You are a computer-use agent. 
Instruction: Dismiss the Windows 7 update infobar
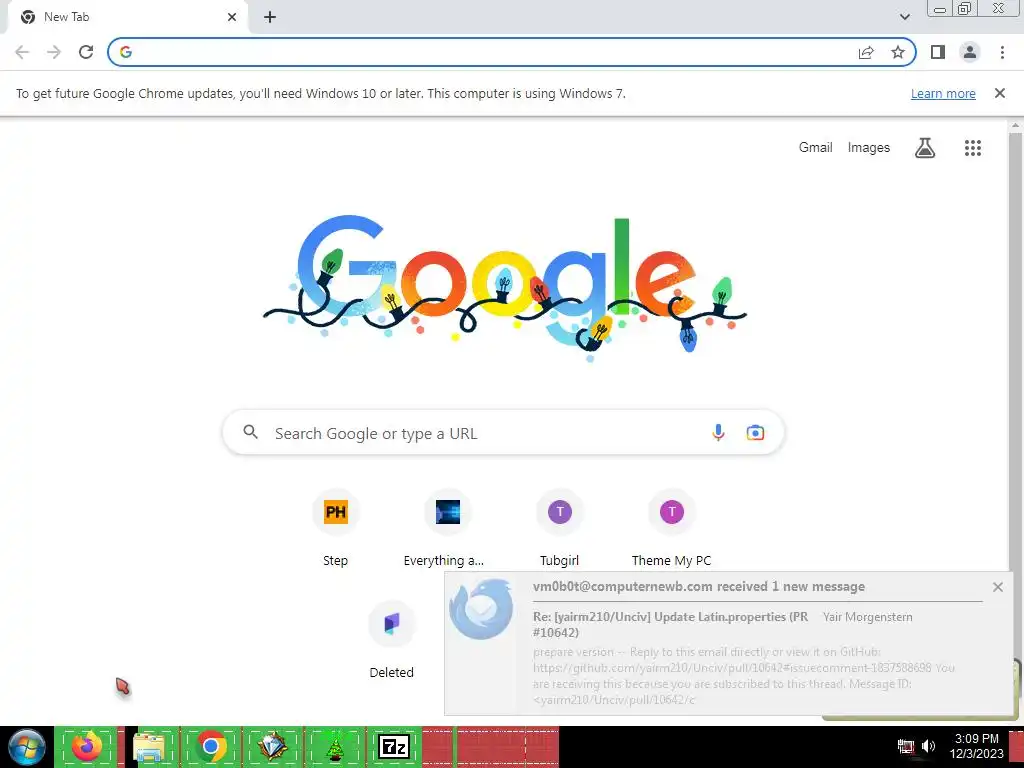coord(999,93)
